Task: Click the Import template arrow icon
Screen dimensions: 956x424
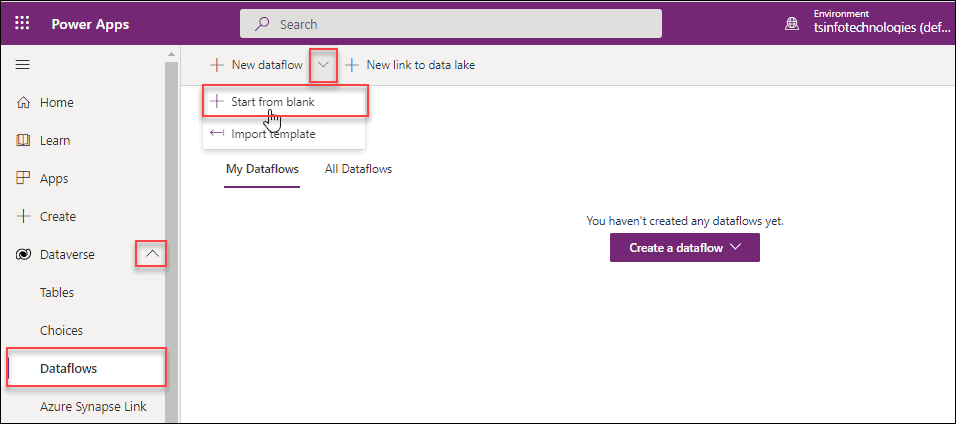Action: 216,134
